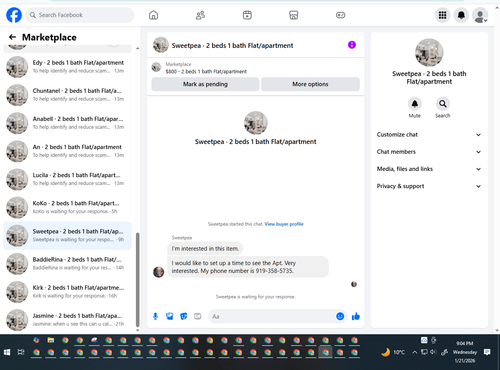
Task: Expand Media, files and links section
Action: (429, 169)
